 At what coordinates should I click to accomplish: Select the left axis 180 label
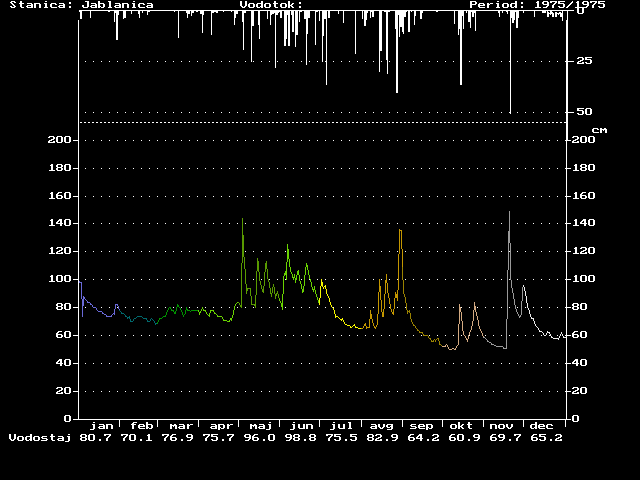(60, 168)
